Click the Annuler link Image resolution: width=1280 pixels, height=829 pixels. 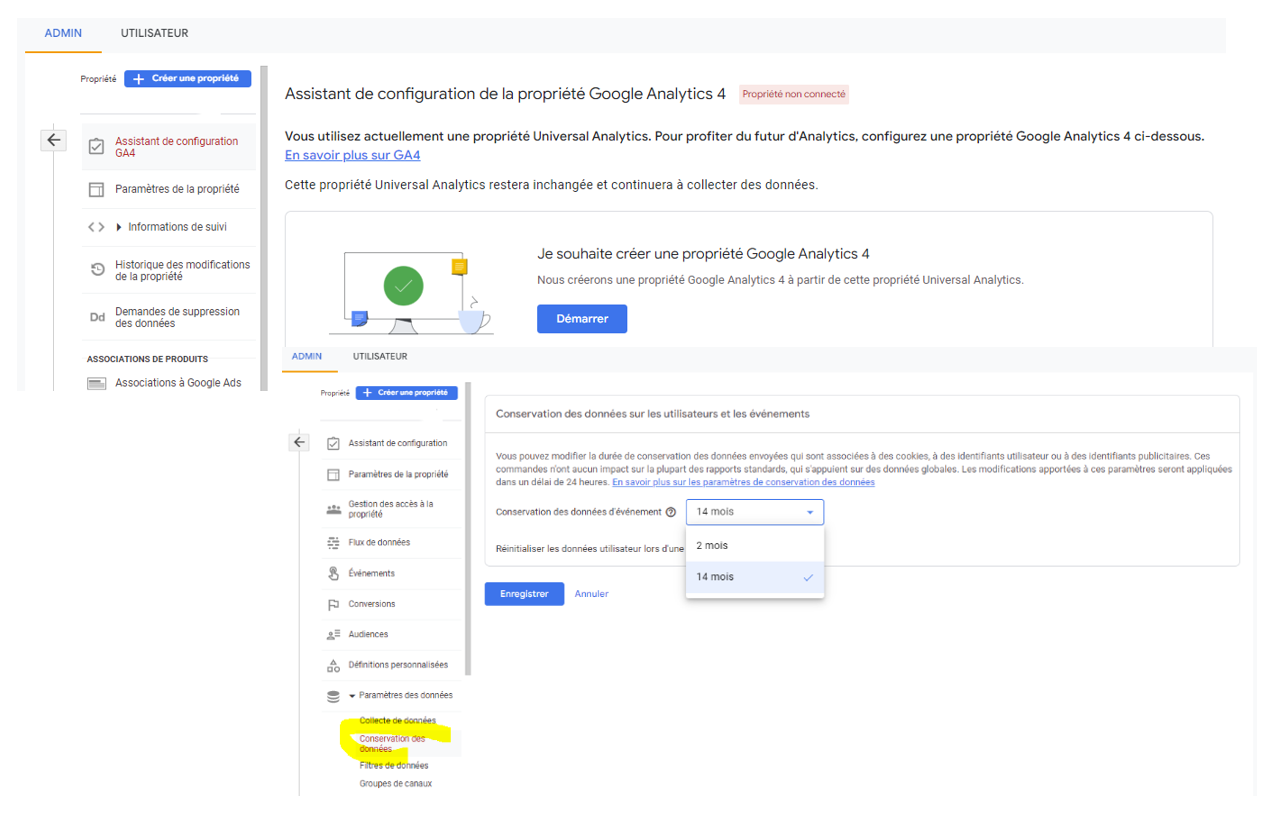591,594
